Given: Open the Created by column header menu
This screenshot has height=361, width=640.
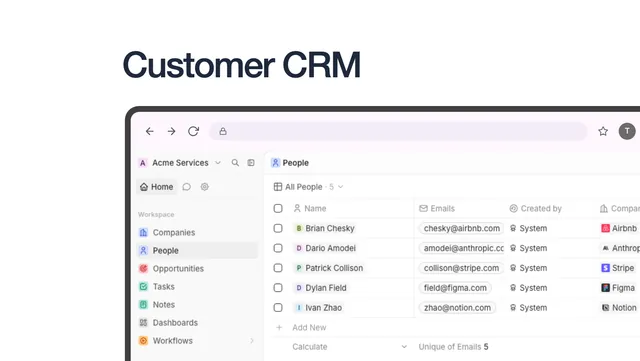Looking at the screenshot, I should pyautogui.click(x=536, y=209).
